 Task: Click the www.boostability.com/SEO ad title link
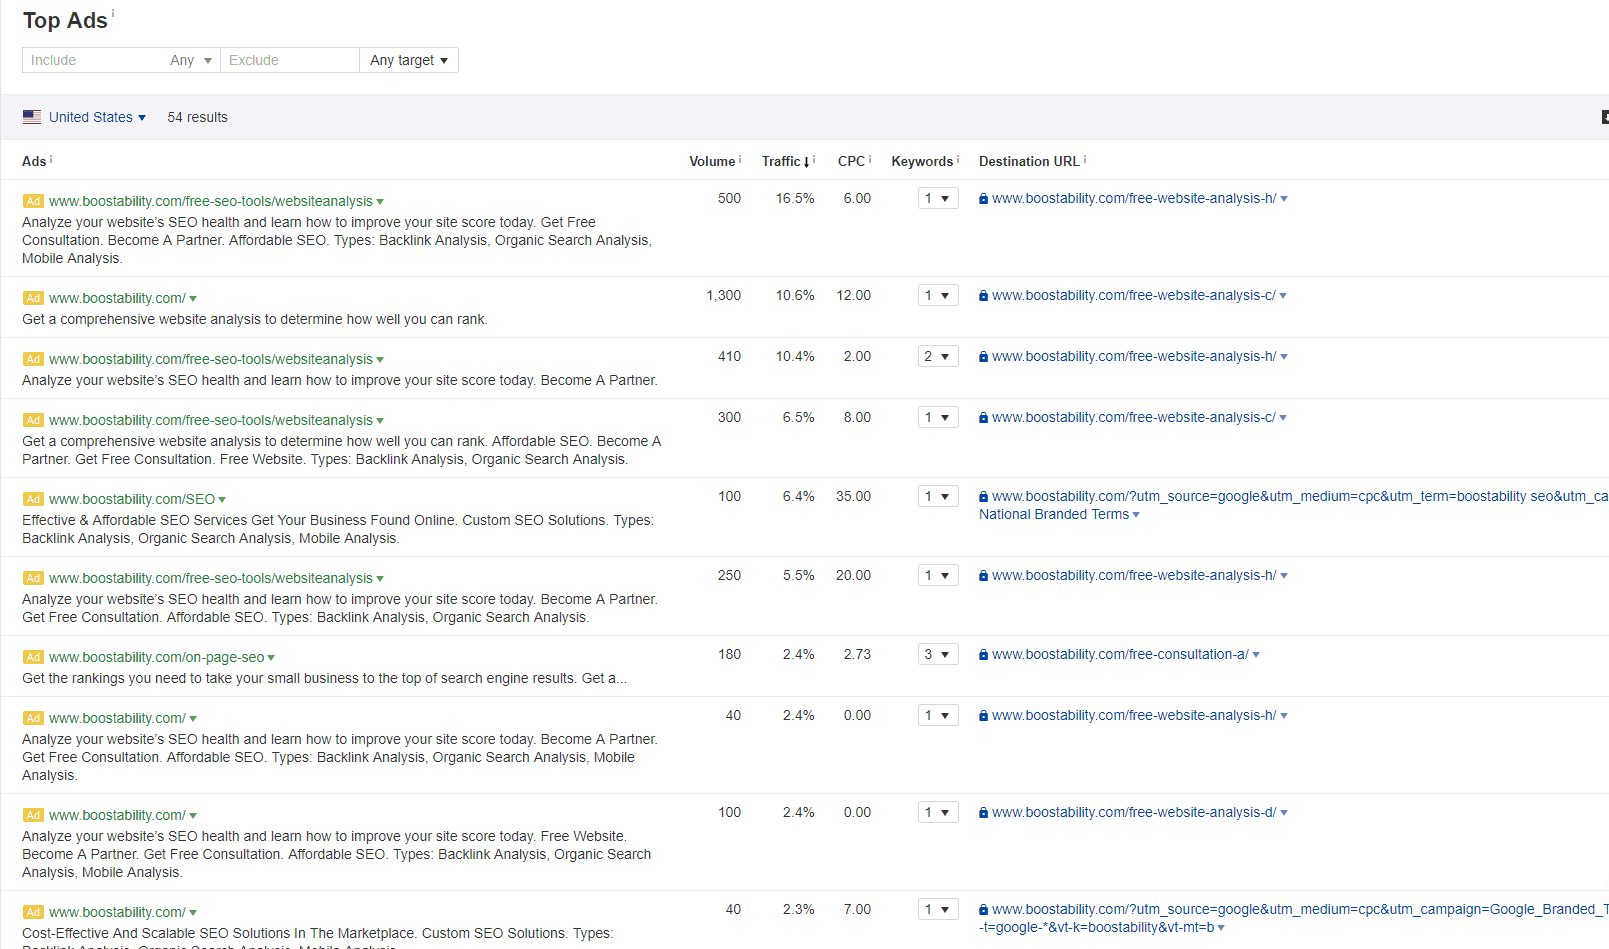tap(130, 498)
